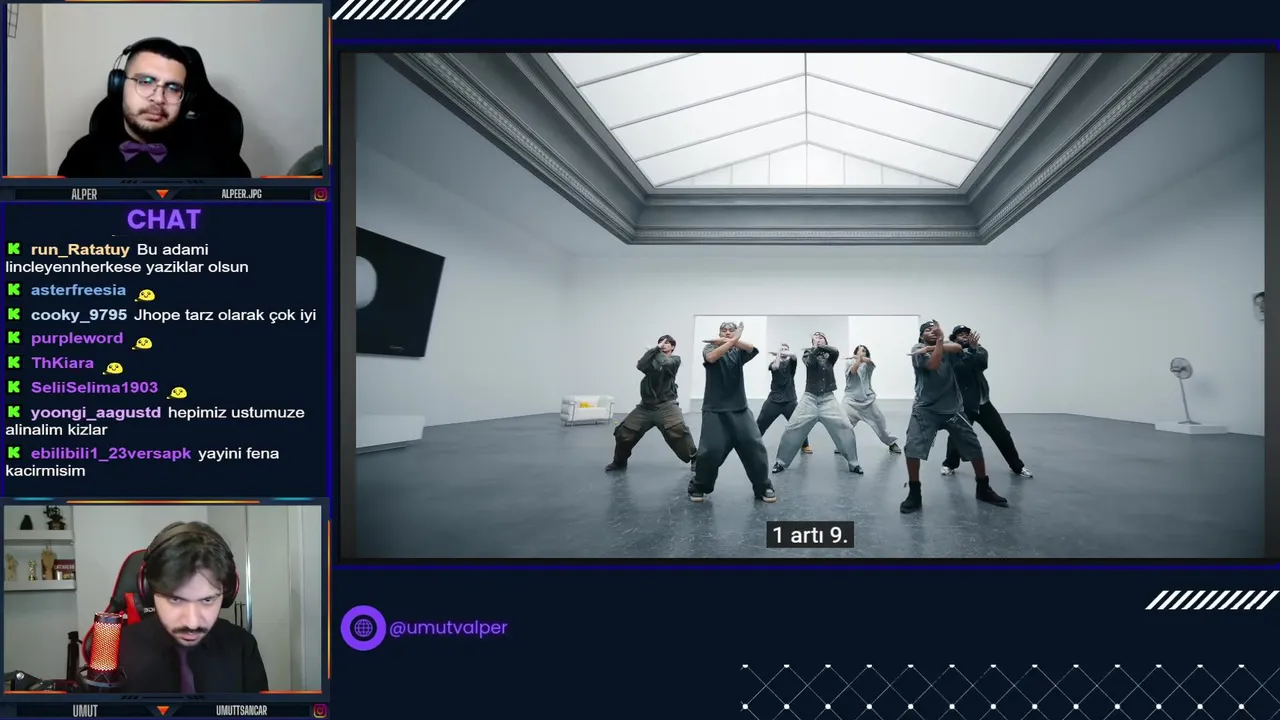This screenshot has width=1280, height=720.
Task: Open the purpleword username in chat
Action: tap(77, 338)
